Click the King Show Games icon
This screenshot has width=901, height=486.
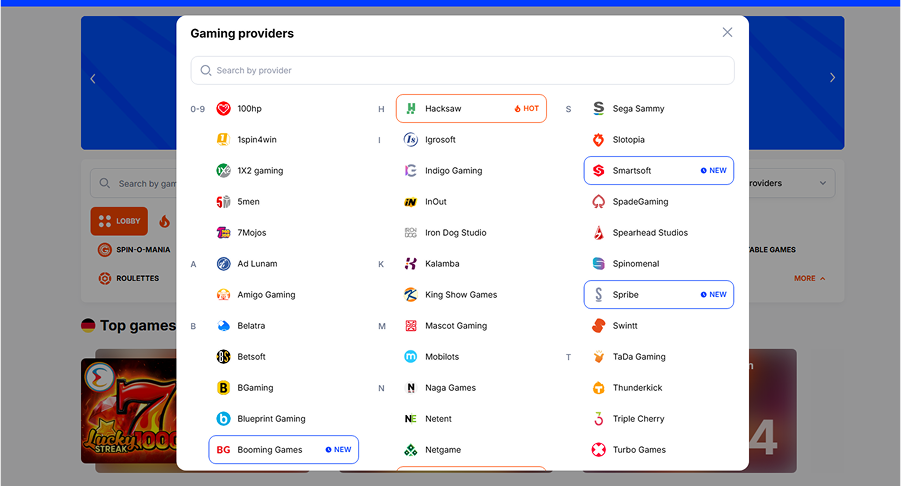pyautogui.click(x=411, y=295)
